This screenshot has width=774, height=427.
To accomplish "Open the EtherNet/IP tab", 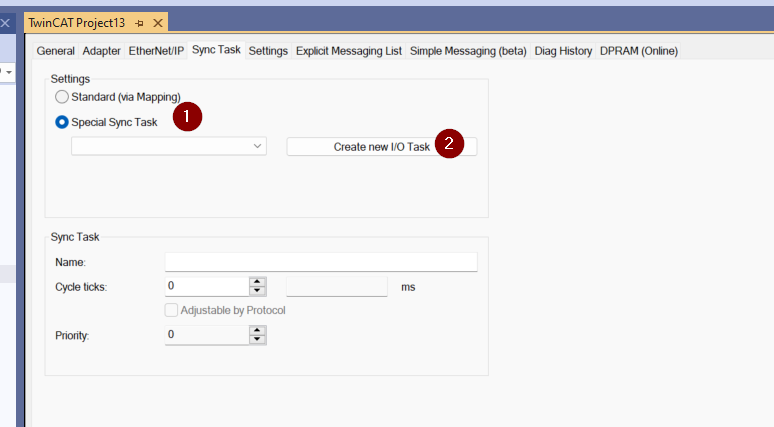I will tap(156, 51).
